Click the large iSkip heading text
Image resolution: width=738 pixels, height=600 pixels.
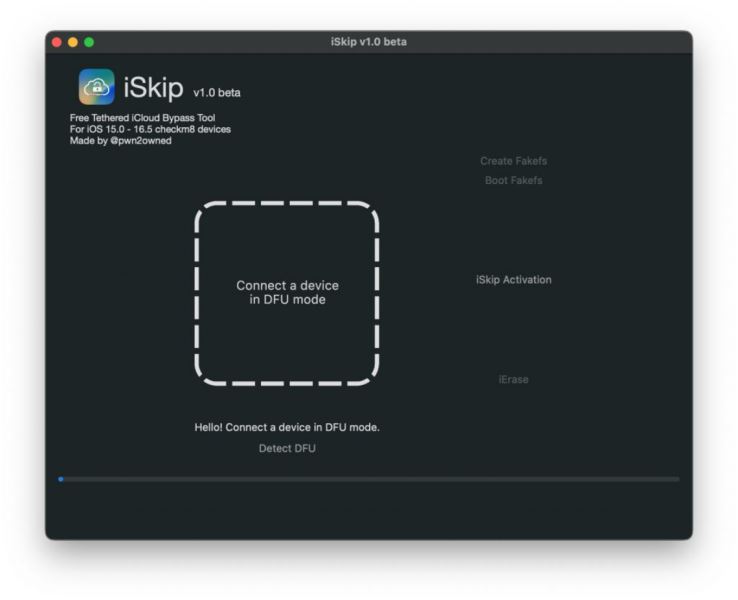coord(153,88)
